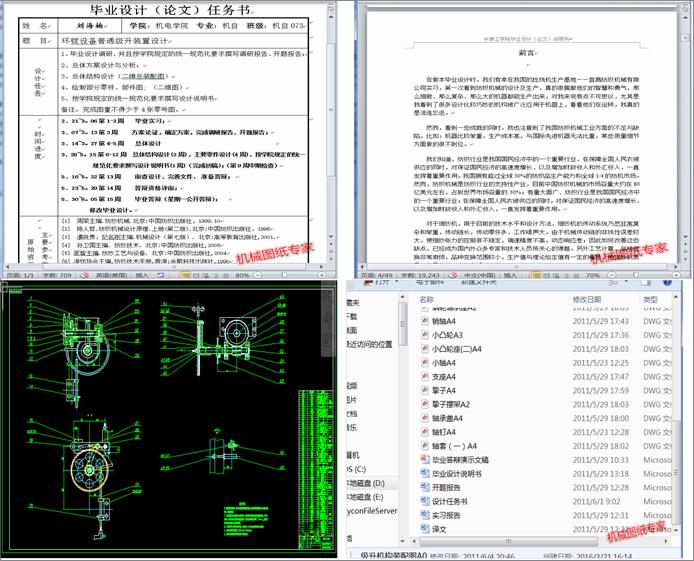This screenshot has height=561, width=694.
Task: Select 实习报告 file name
Action: point(446,515)
